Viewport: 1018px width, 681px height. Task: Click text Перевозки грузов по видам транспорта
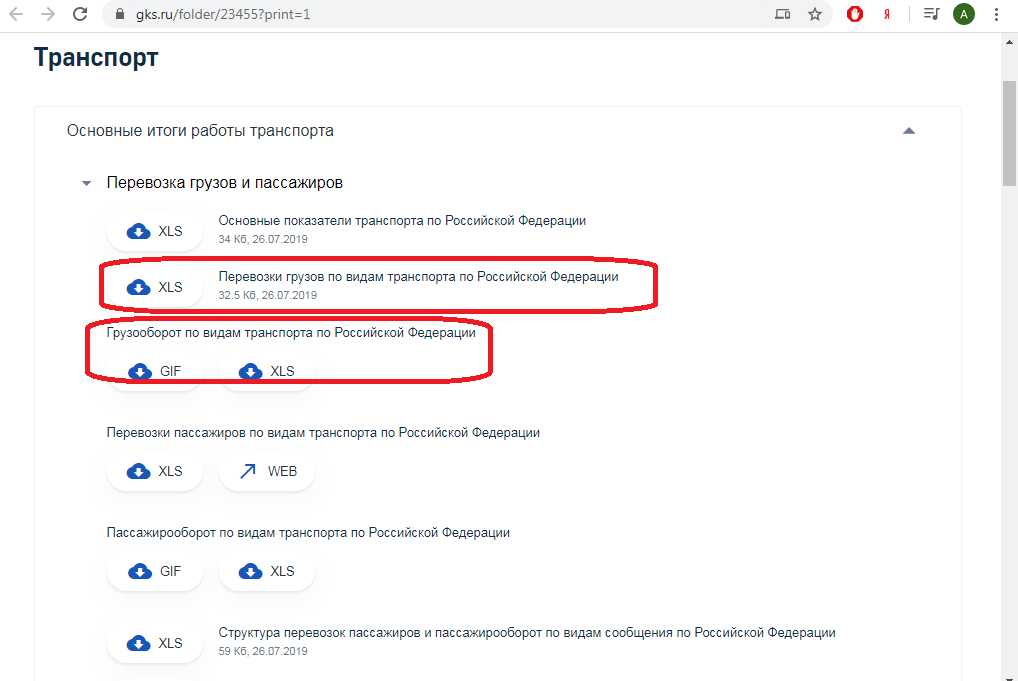[x=418, y=277]
